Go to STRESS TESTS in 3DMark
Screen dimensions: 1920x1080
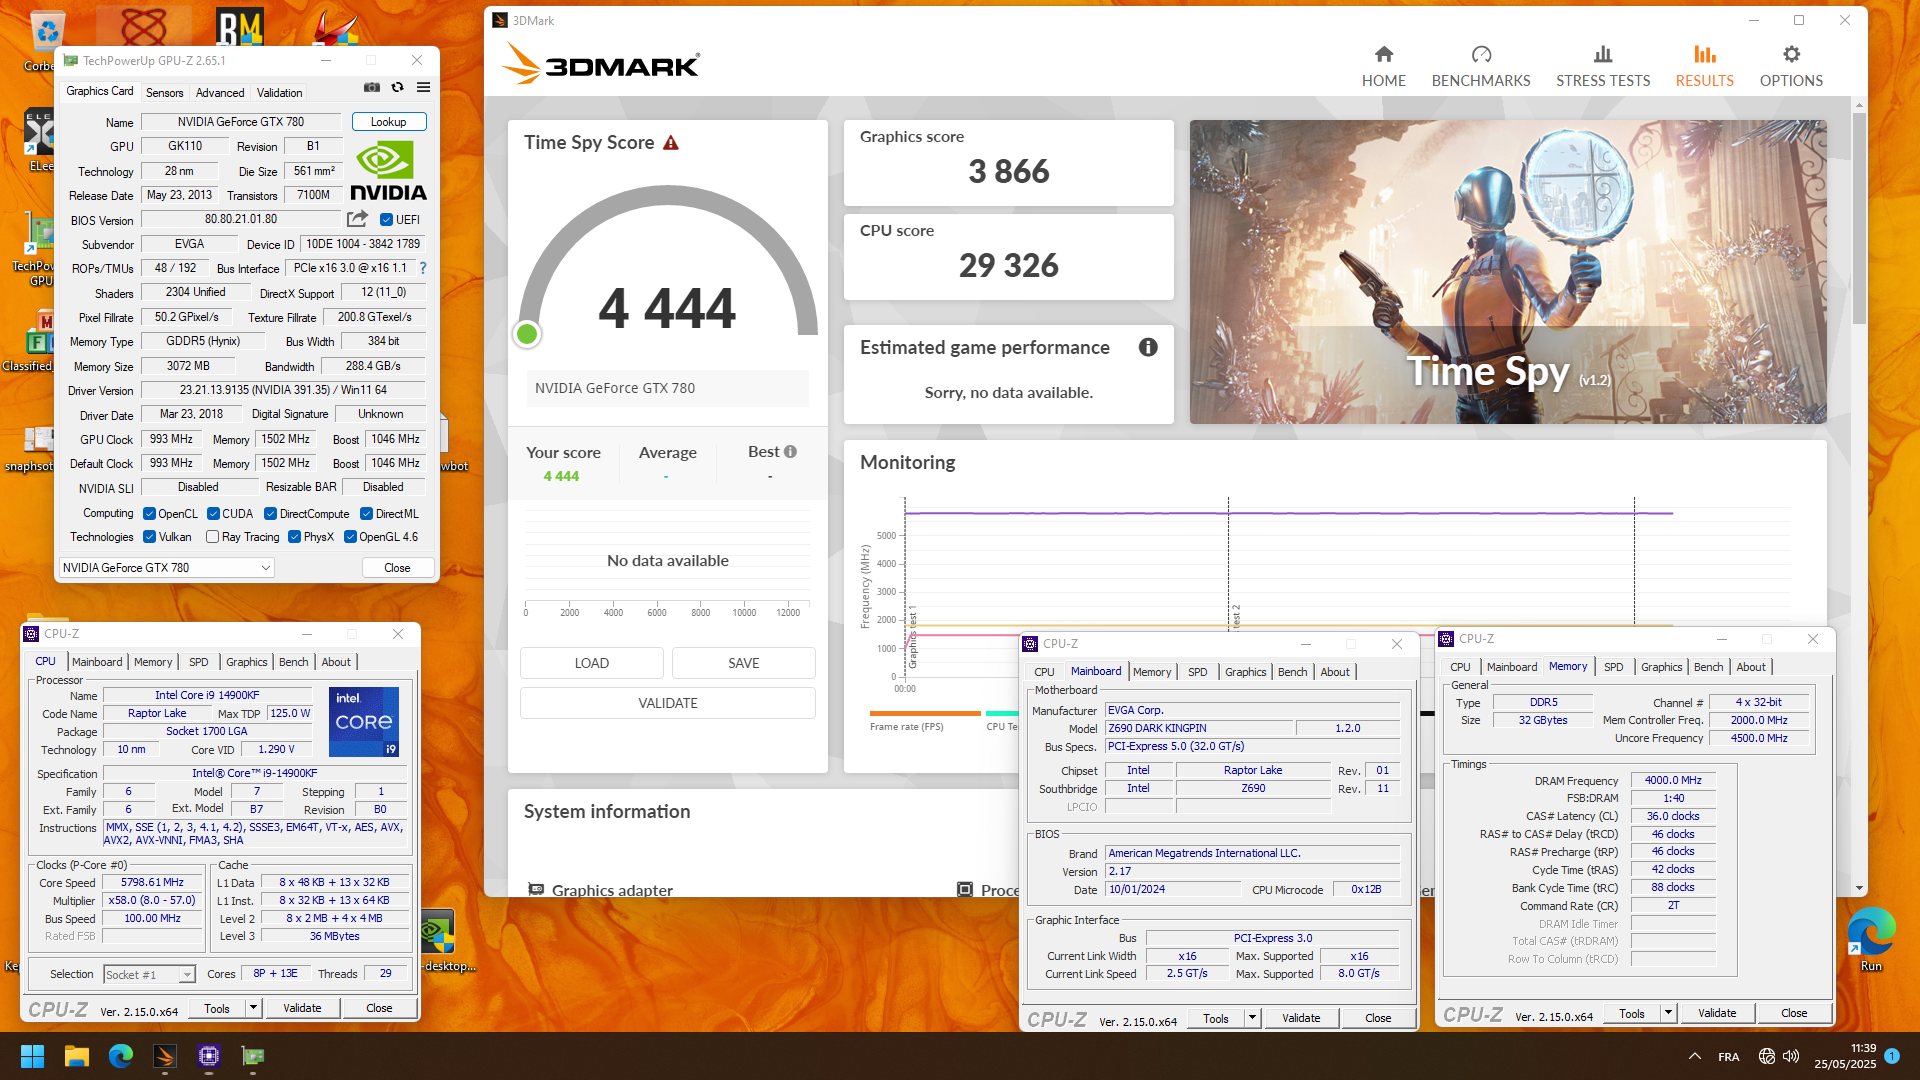click(x=1603, y=67)
